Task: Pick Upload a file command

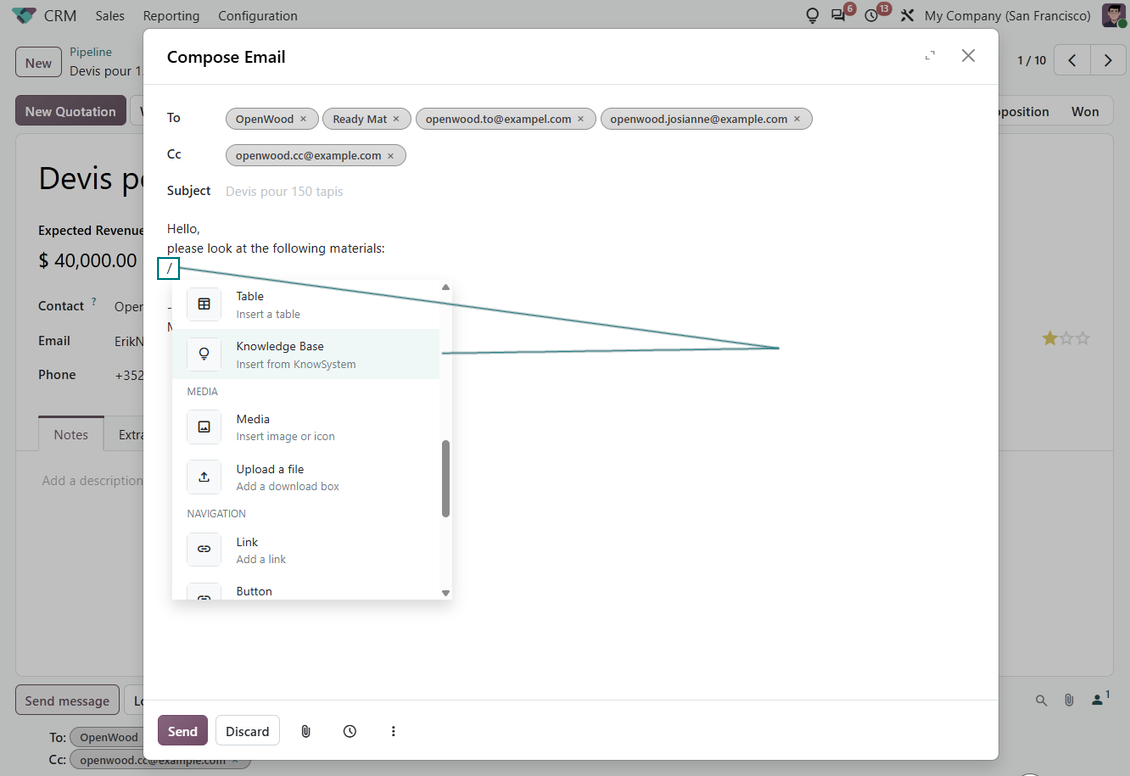Action: click(x=306, y=477)
